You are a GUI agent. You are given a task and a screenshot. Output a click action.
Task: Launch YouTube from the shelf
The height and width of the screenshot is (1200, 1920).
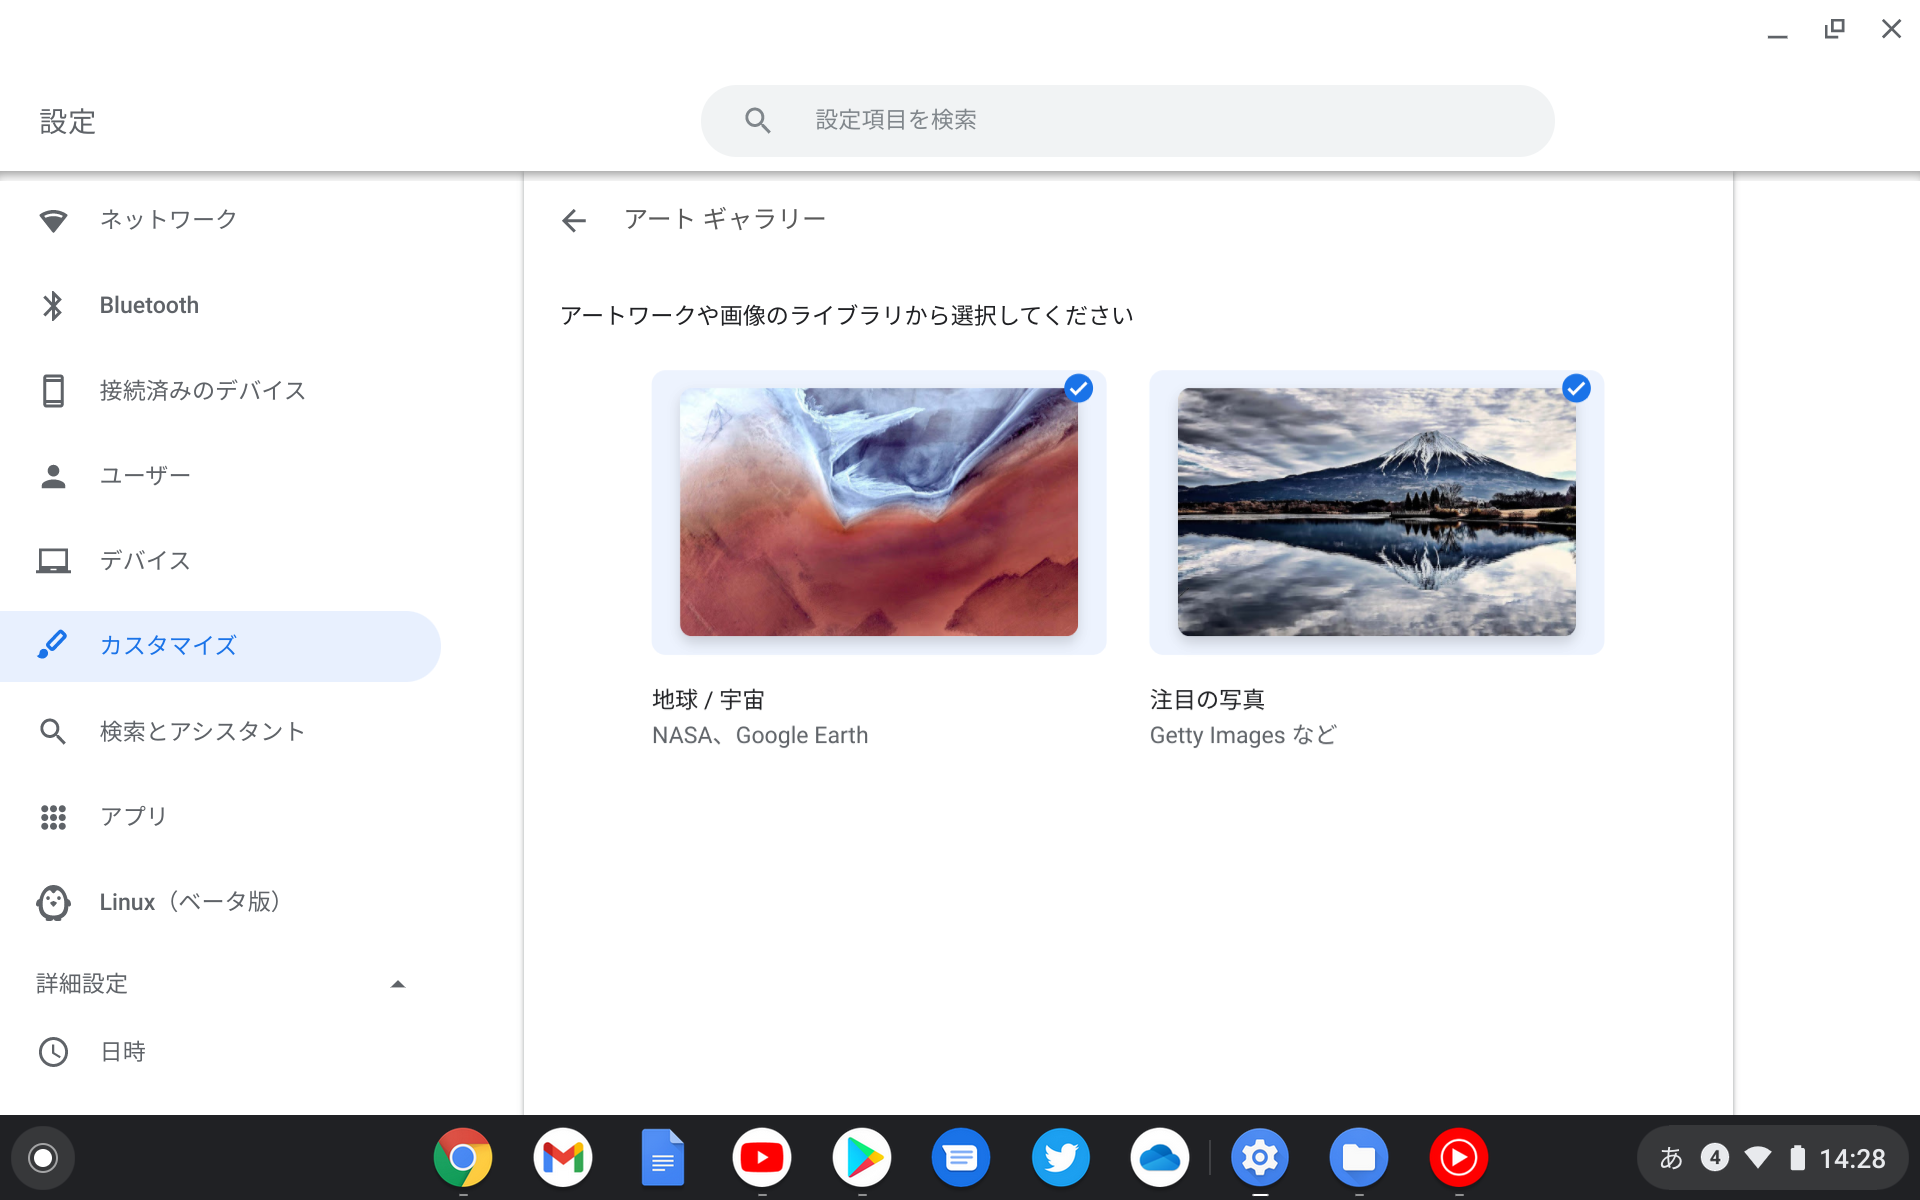[762, 1157]
